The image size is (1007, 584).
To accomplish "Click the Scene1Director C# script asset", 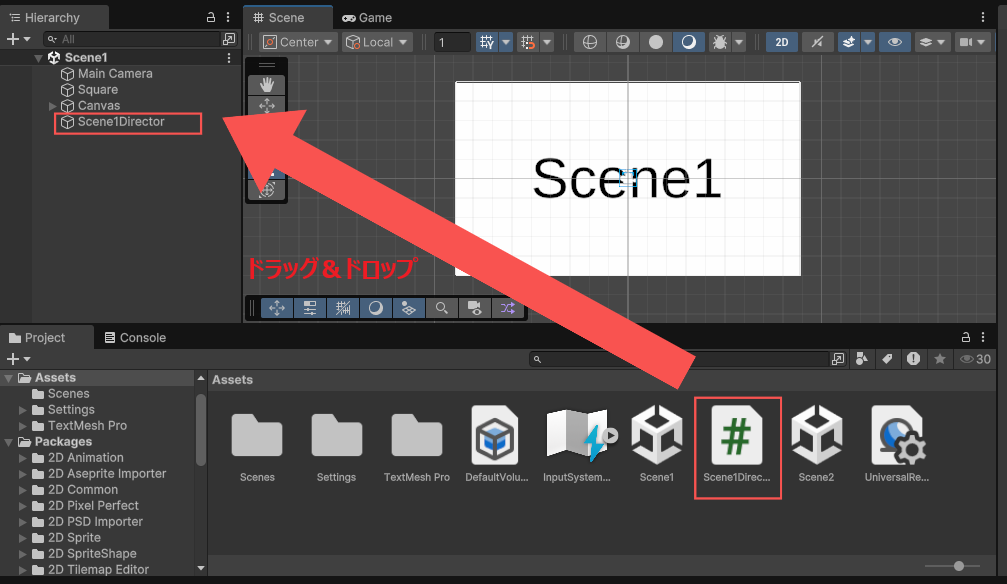I will (737, 445).
